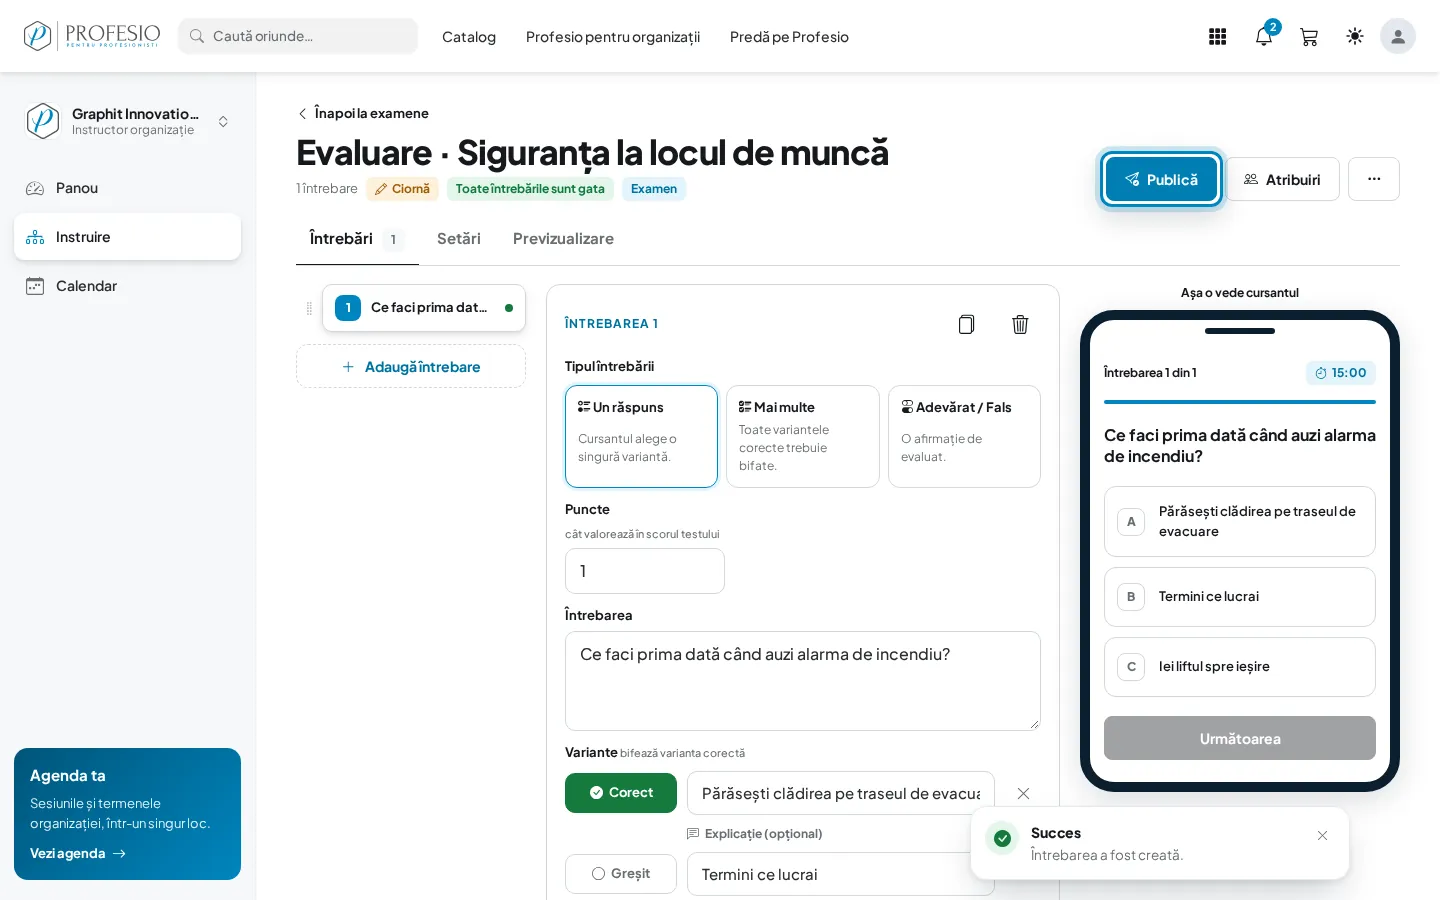
Task: Open the Catalog menu item
Action: pos(469,37)
